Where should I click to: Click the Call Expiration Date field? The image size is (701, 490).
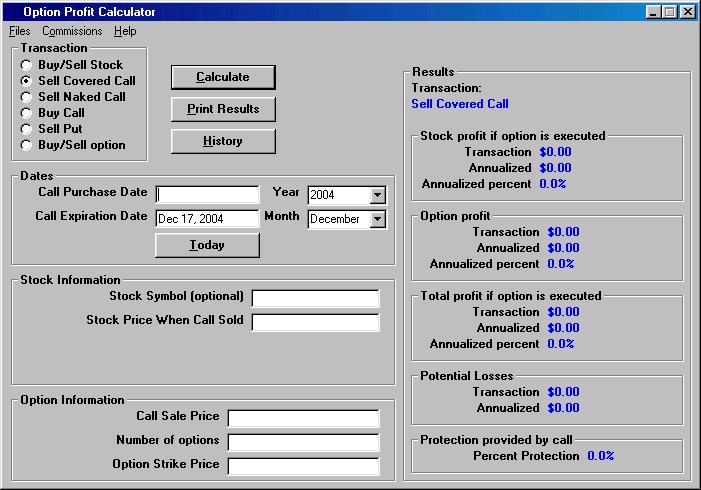point(207,219)
